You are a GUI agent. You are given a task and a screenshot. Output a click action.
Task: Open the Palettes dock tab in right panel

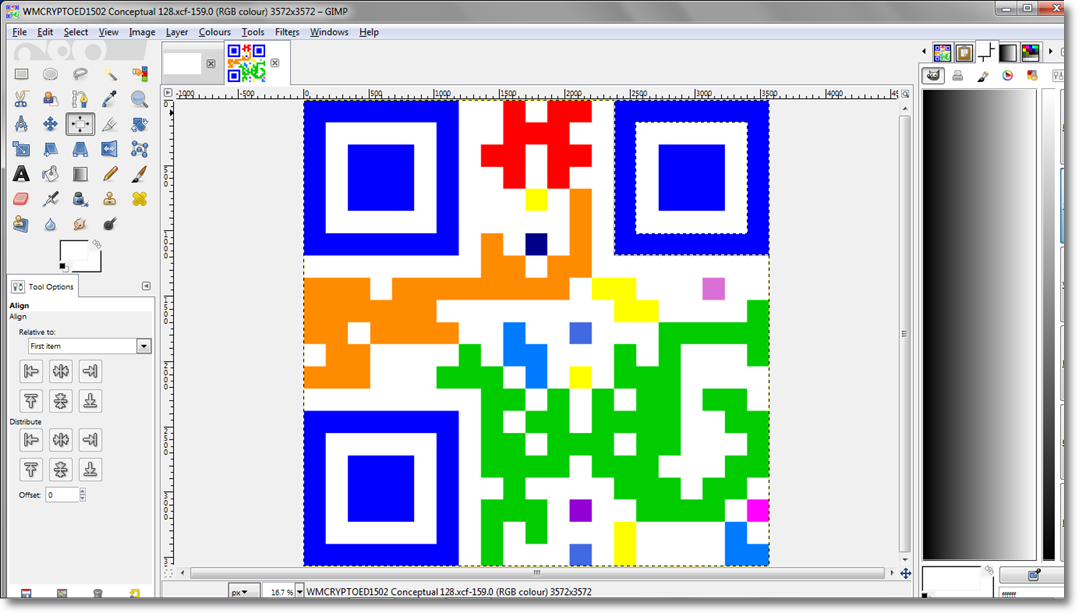tap(1030, 52)
